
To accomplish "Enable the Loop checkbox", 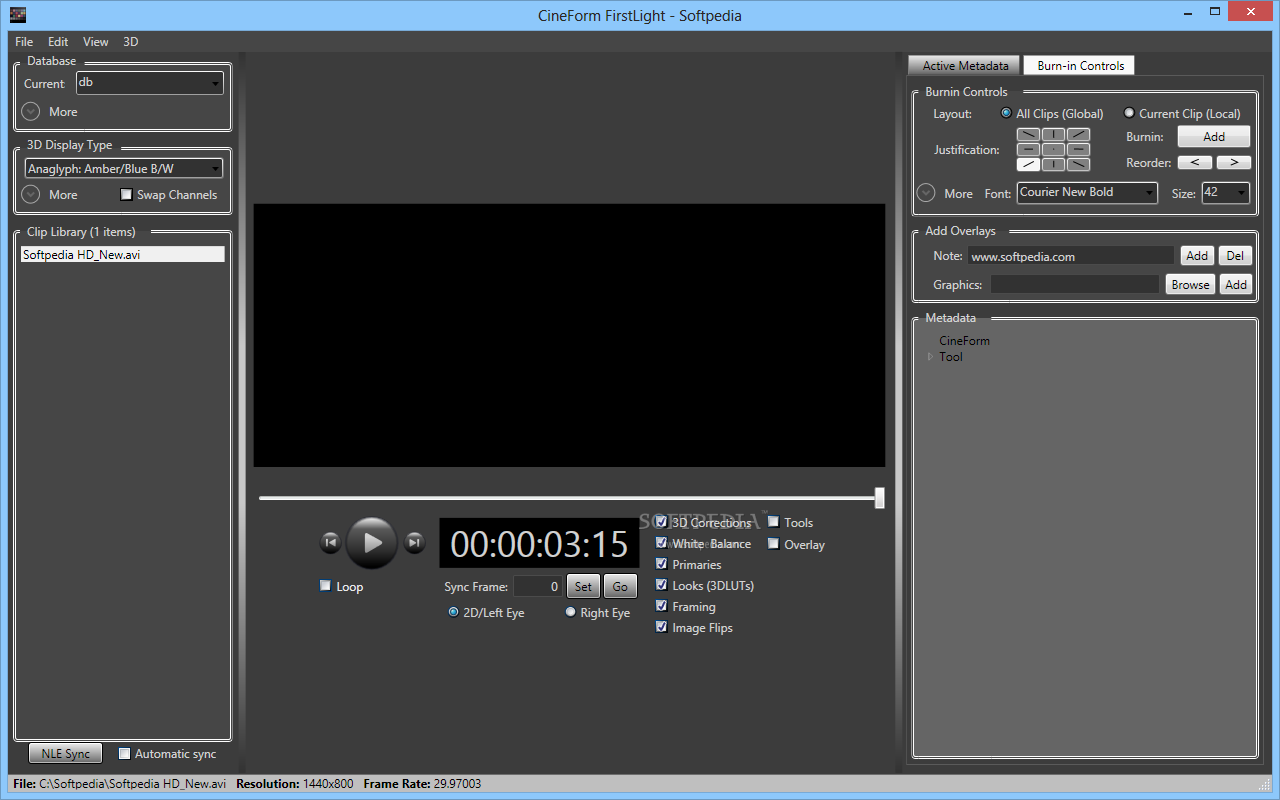I will tap(325, 586).
